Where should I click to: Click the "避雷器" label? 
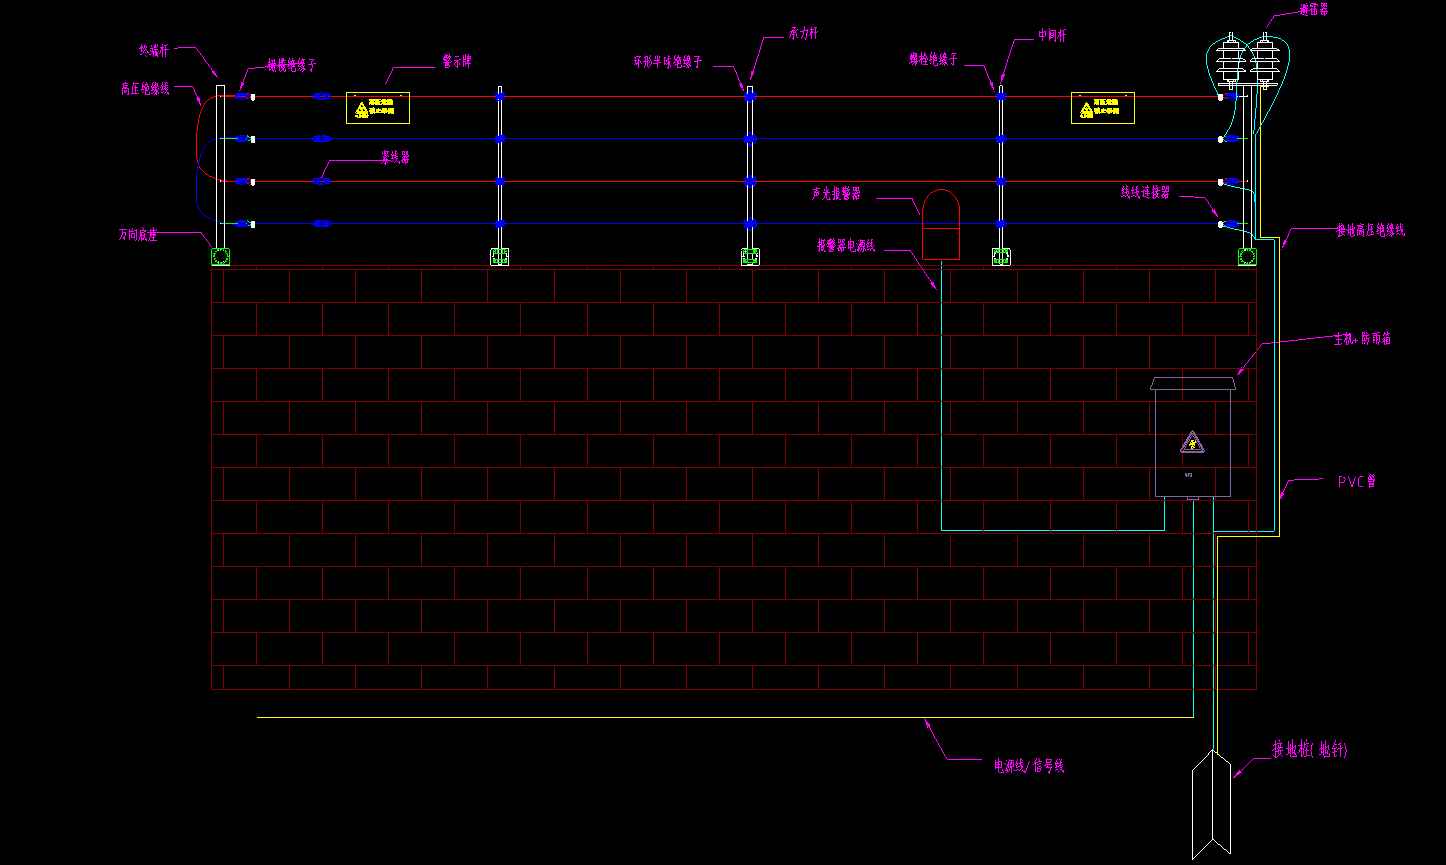tap(1315, 9)
